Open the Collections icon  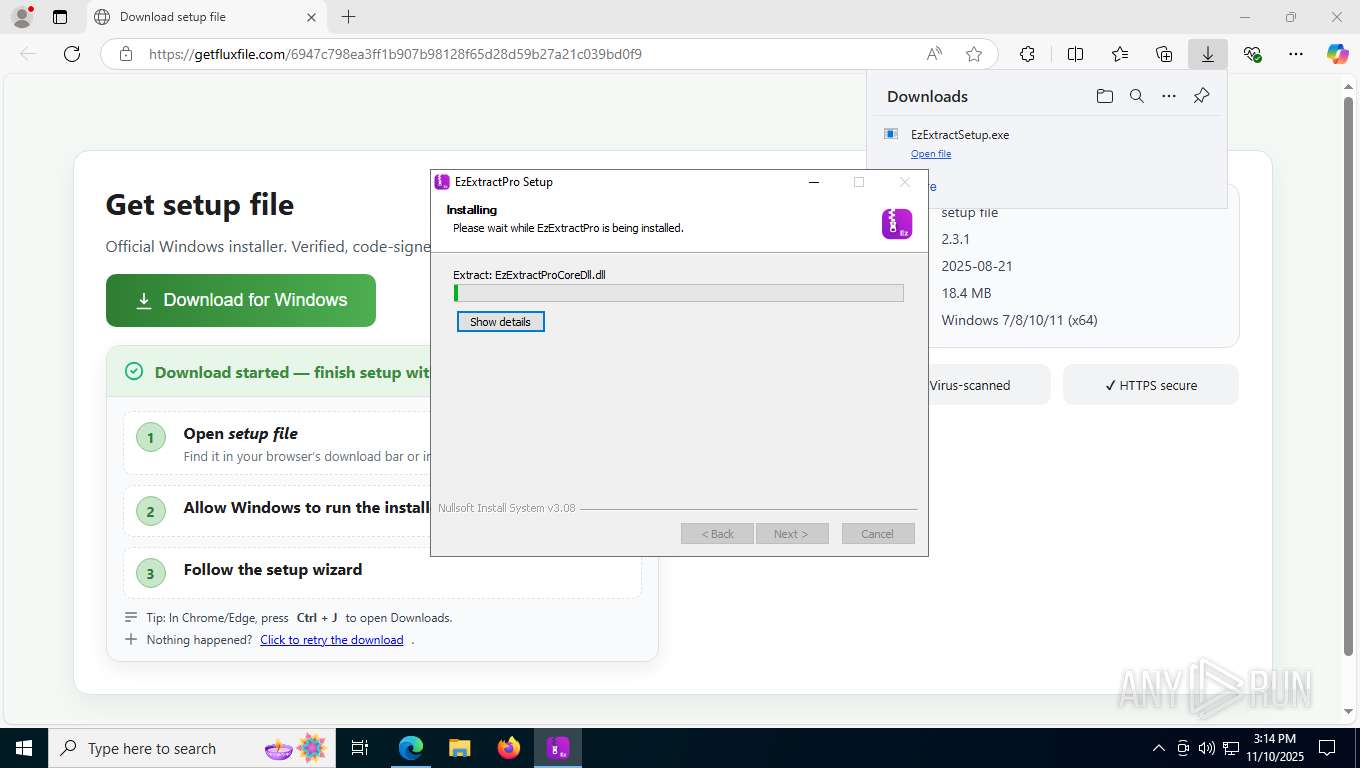[x=1164, y=54]
